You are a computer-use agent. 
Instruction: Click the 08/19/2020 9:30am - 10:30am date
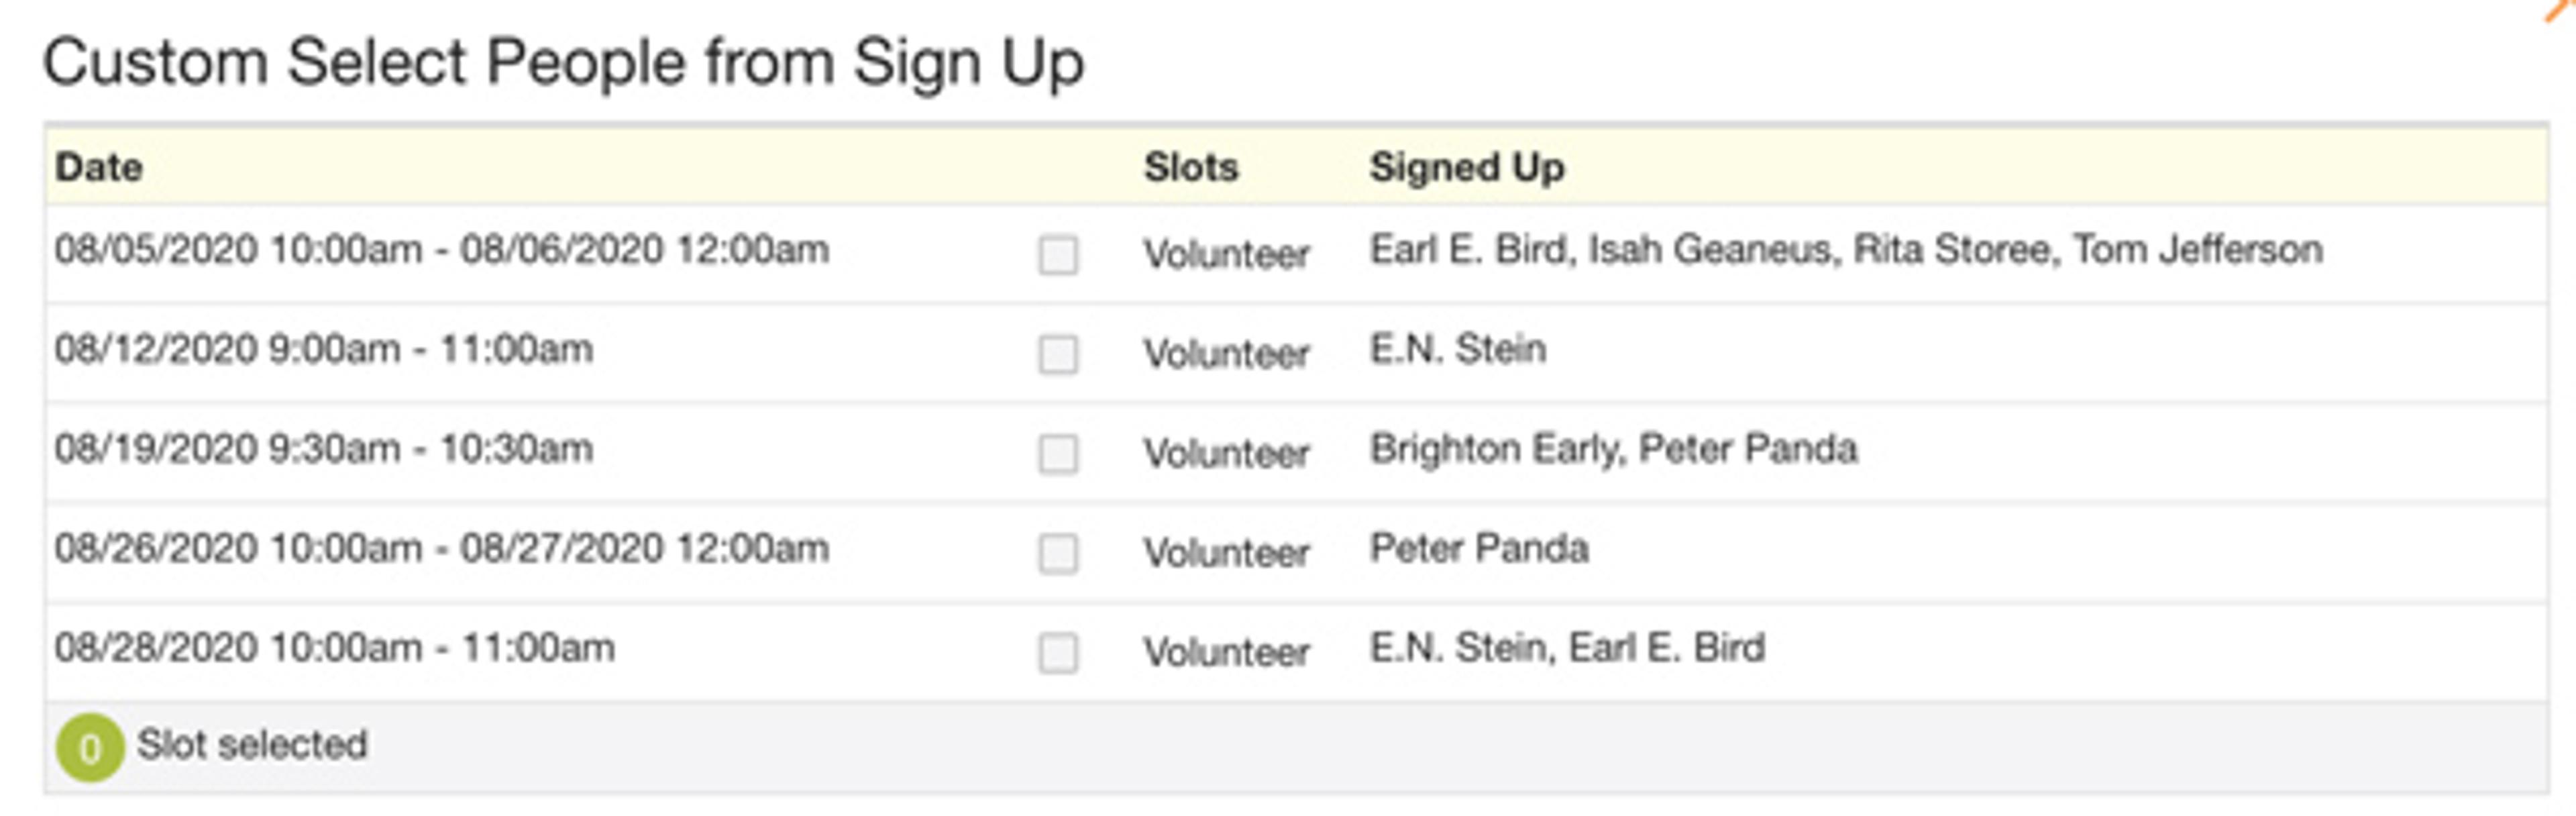(x=324, y=449)
